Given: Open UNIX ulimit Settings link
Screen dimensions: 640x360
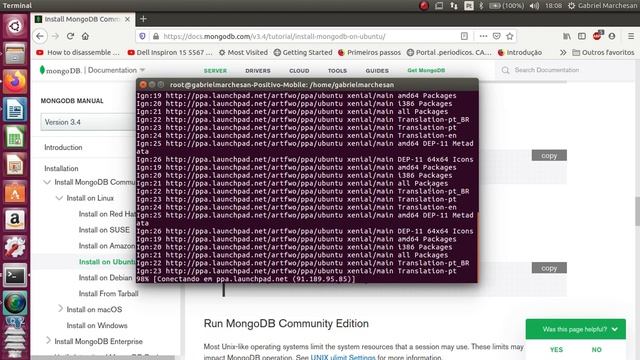Looking at the screenshot, I should pyautogui.click(x=343, y=357).
